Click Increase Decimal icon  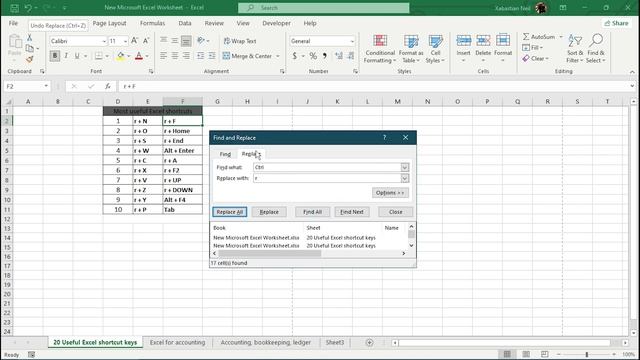click(339, 56)
